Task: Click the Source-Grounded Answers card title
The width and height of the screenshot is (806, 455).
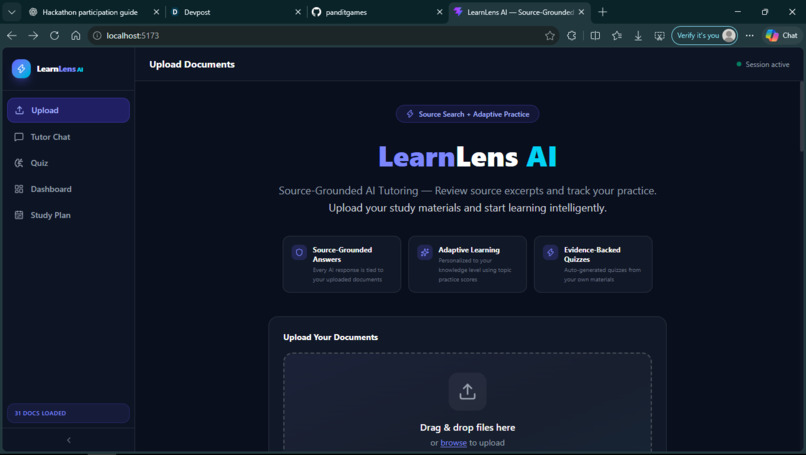Action: (342, 254)
